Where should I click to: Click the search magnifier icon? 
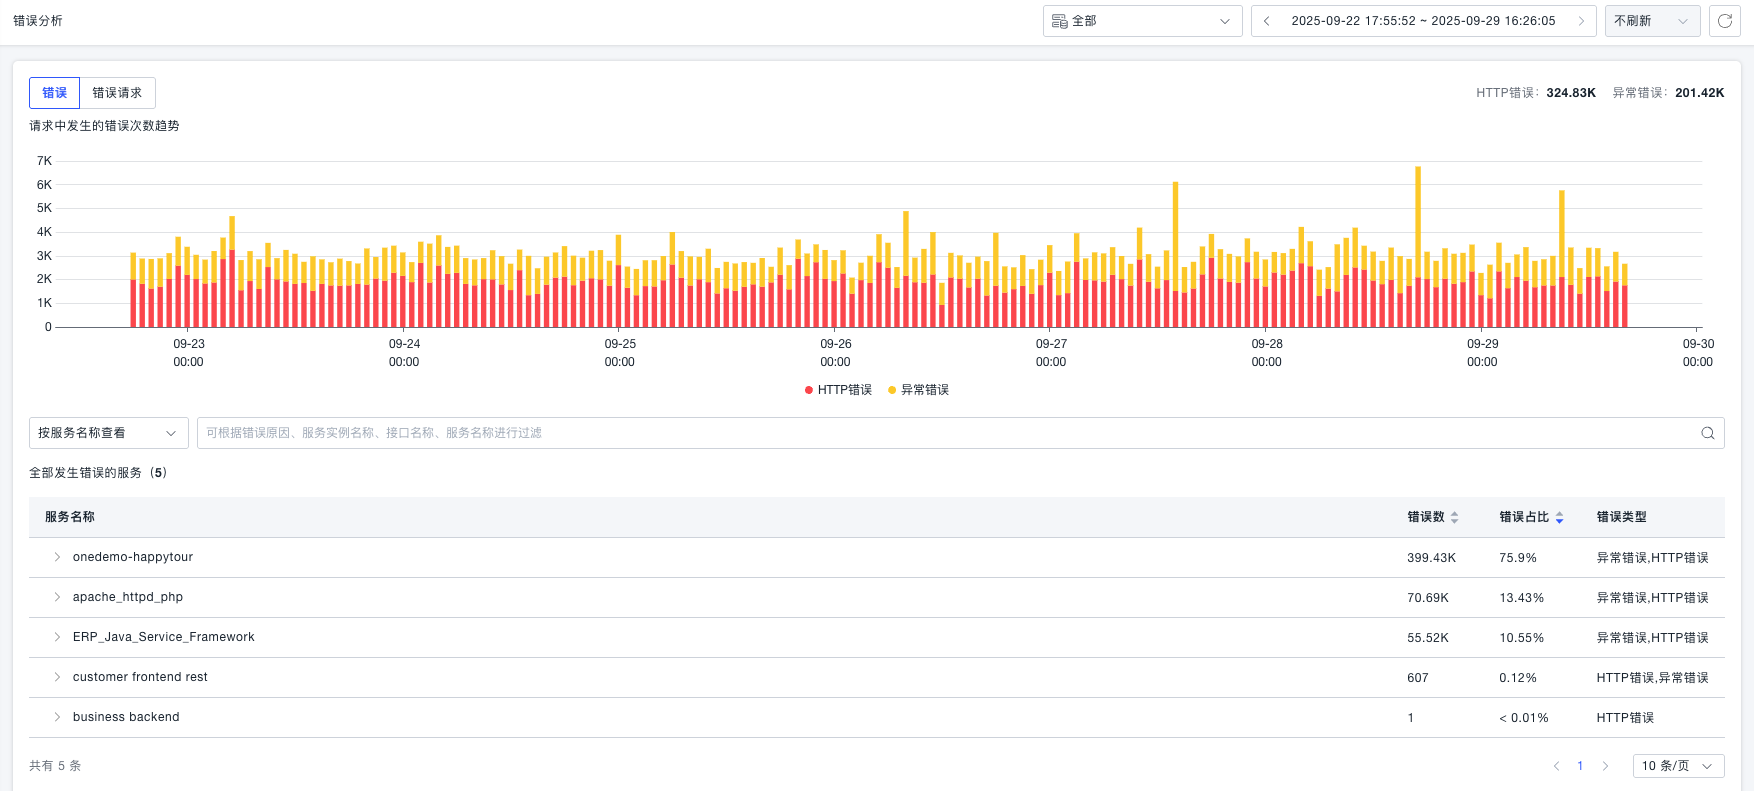(x=1708, y=433)
